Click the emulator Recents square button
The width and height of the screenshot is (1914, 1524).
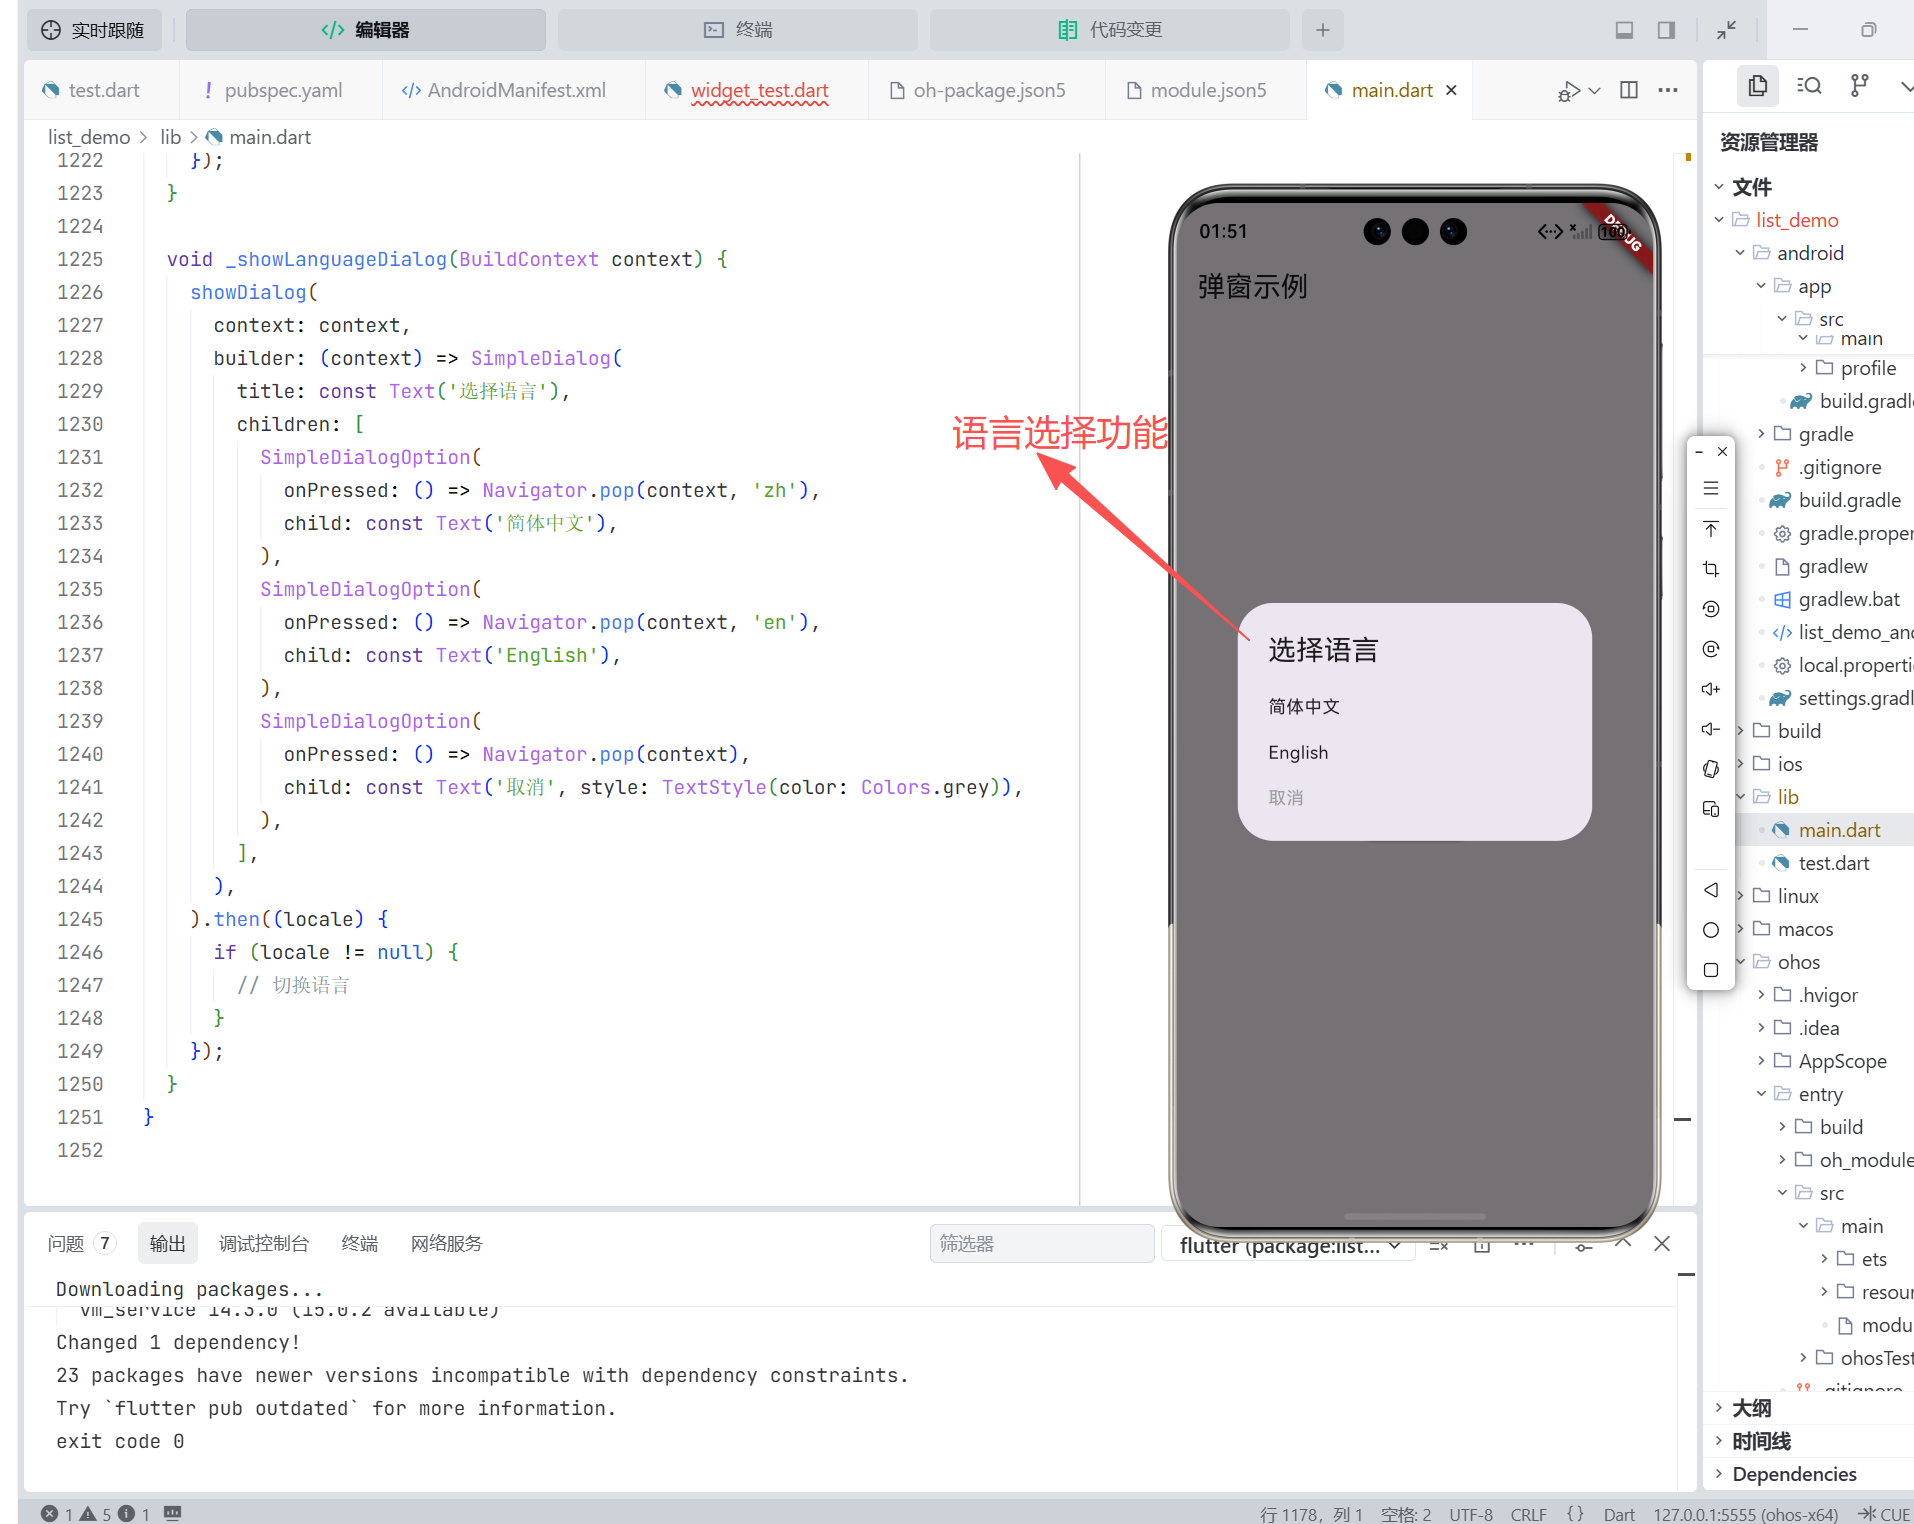[x=1711, y=970]
